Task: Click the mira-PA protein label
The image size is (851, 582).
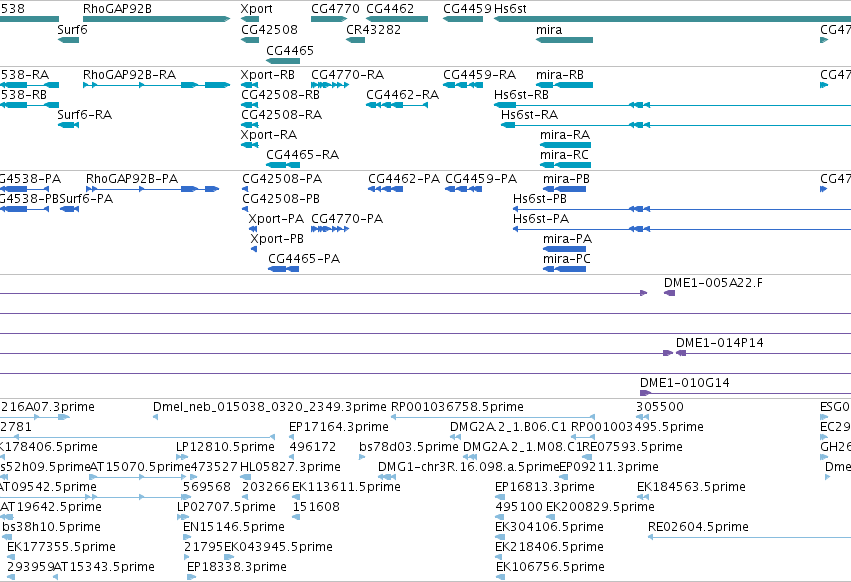Action: 567,239
